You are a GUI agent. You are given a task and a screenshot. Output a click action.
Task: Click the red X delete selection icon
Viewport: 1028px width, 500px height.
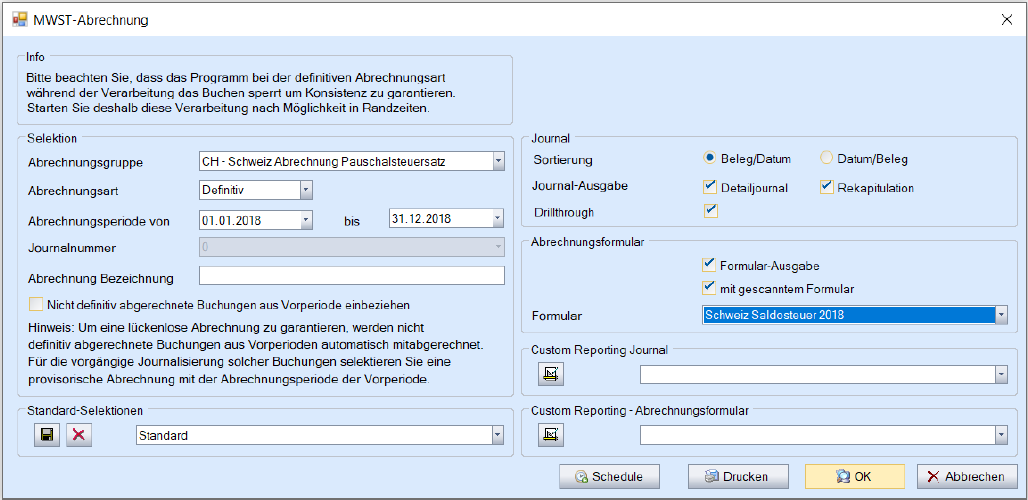coord(79,435)
